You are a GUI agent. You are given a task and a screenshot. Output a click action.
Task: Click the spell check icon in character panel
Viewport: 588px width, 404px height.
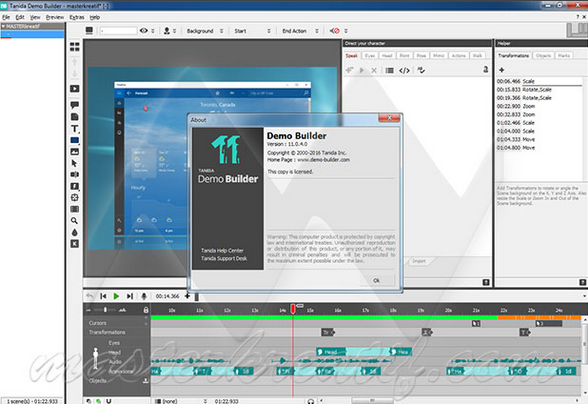421,70
